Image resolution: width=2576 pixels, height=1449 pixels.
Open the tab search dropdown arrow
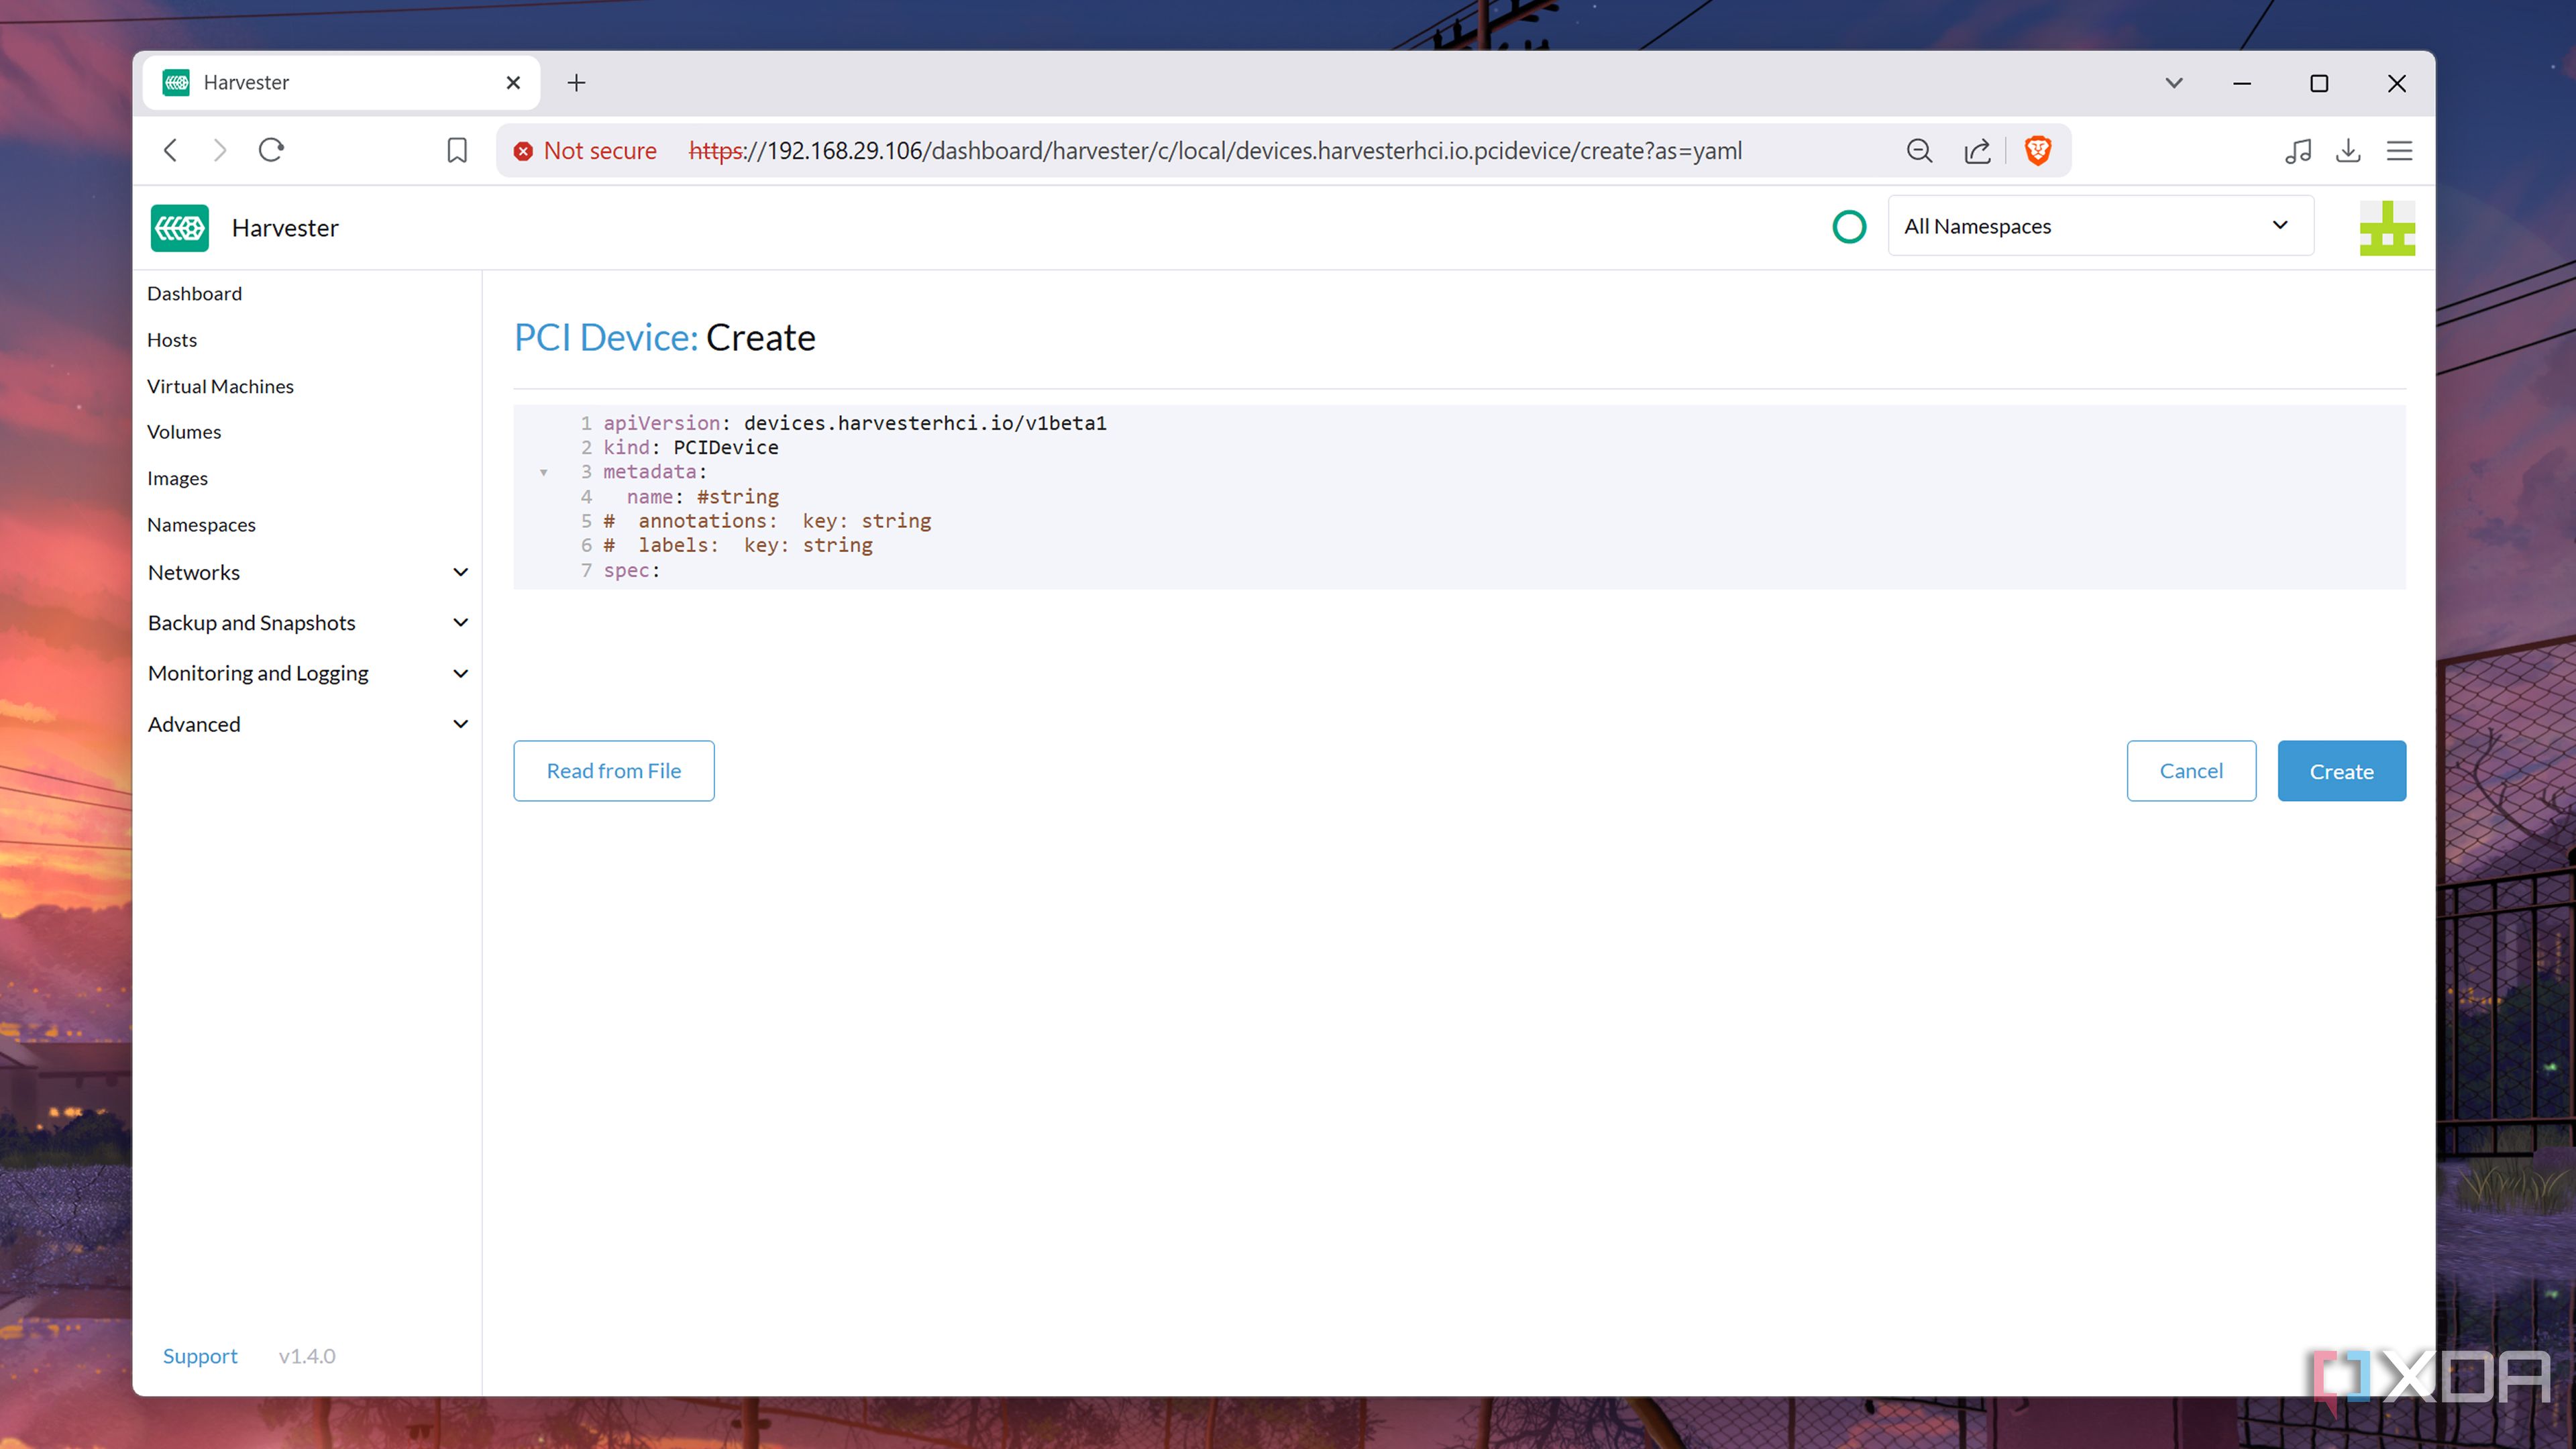[x=2174, y=83]
